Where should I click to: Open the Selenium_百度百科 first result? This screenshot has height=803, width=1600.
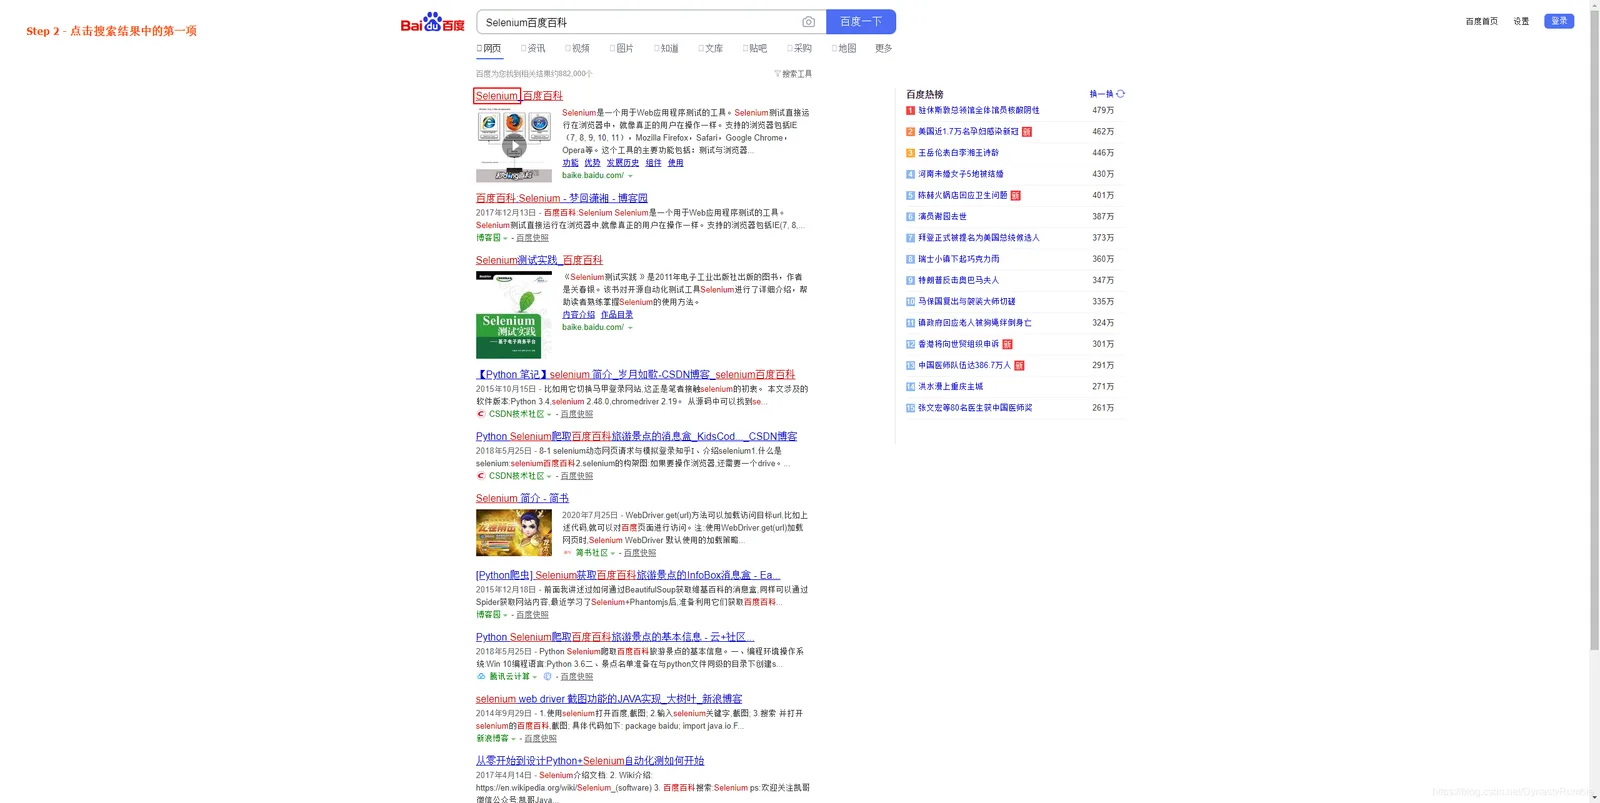[519, 96]
